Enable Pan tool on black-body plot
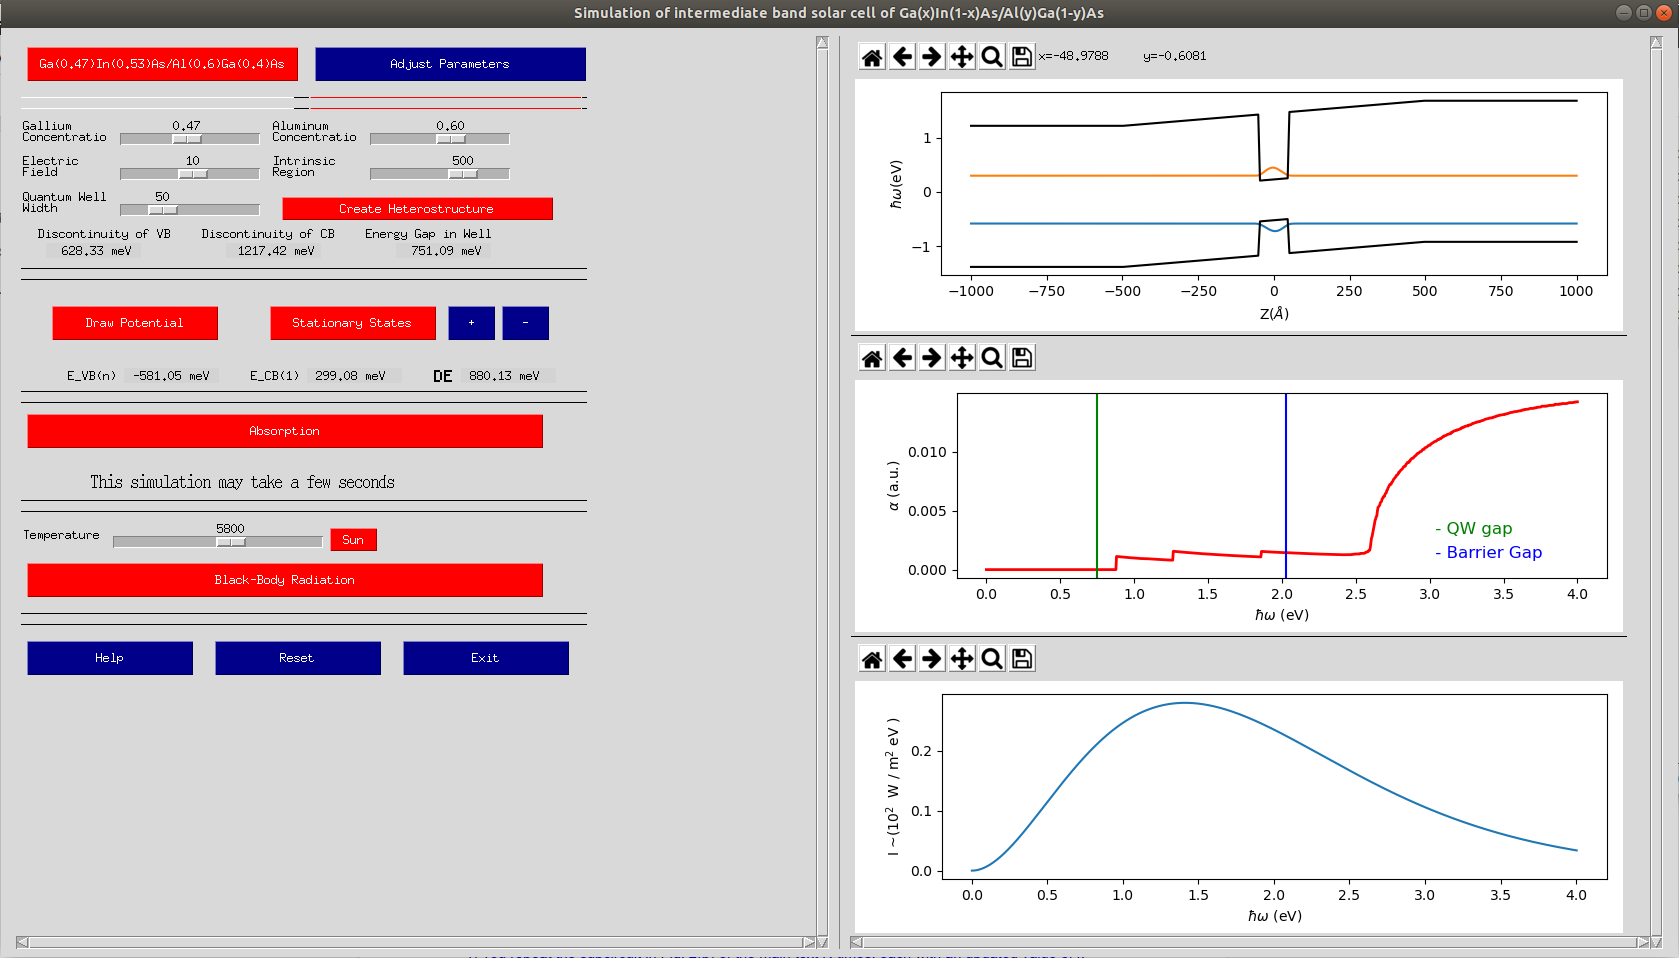The width and height of the screenshot is (1679, 958). (x=962, y=659)
